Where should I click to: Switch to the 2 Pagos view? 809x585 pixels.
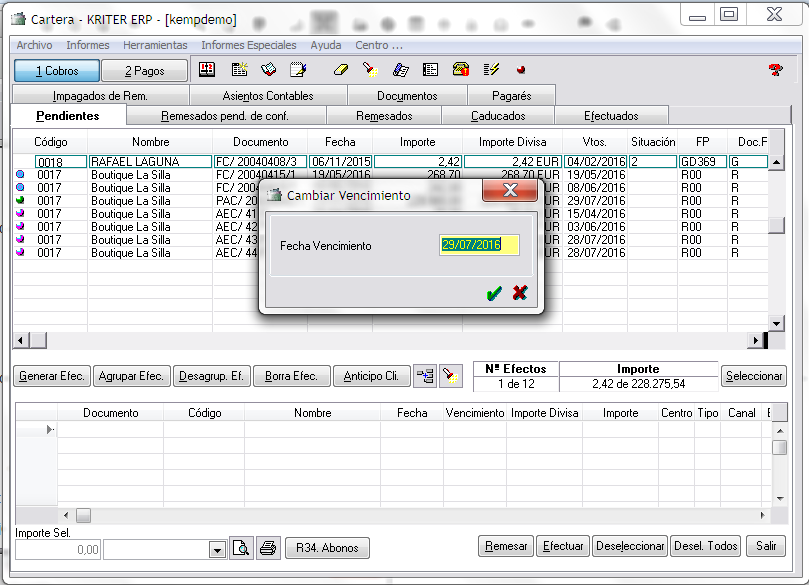pyautogui.click(x=144, y=71)
